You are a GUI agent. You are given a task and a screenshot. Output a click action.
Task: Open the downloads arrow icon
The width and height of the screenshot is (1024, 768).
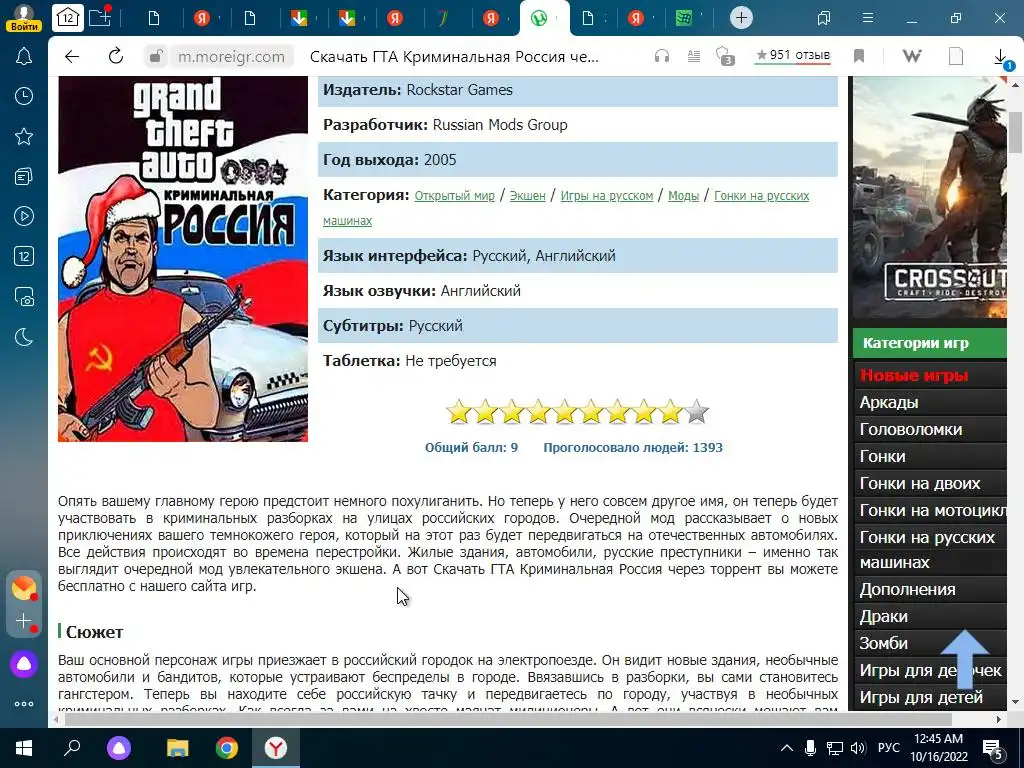[1001, 58]
